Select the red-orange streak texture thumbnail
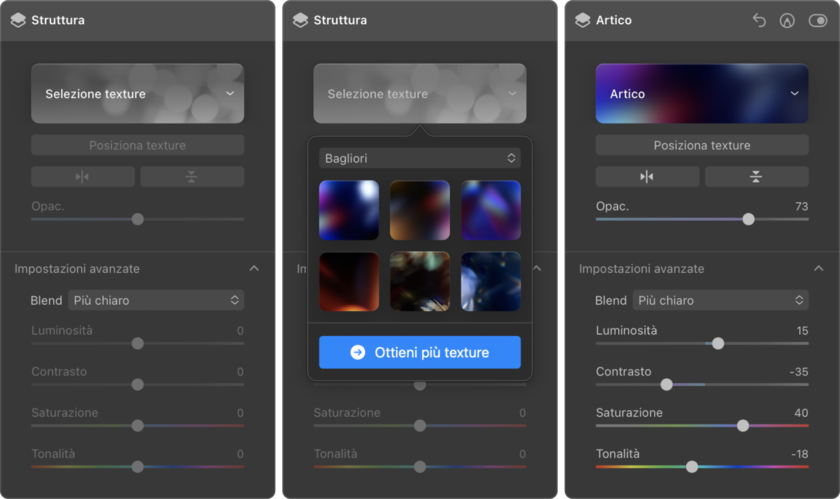840x499 pixels. (x=349, y=281)
